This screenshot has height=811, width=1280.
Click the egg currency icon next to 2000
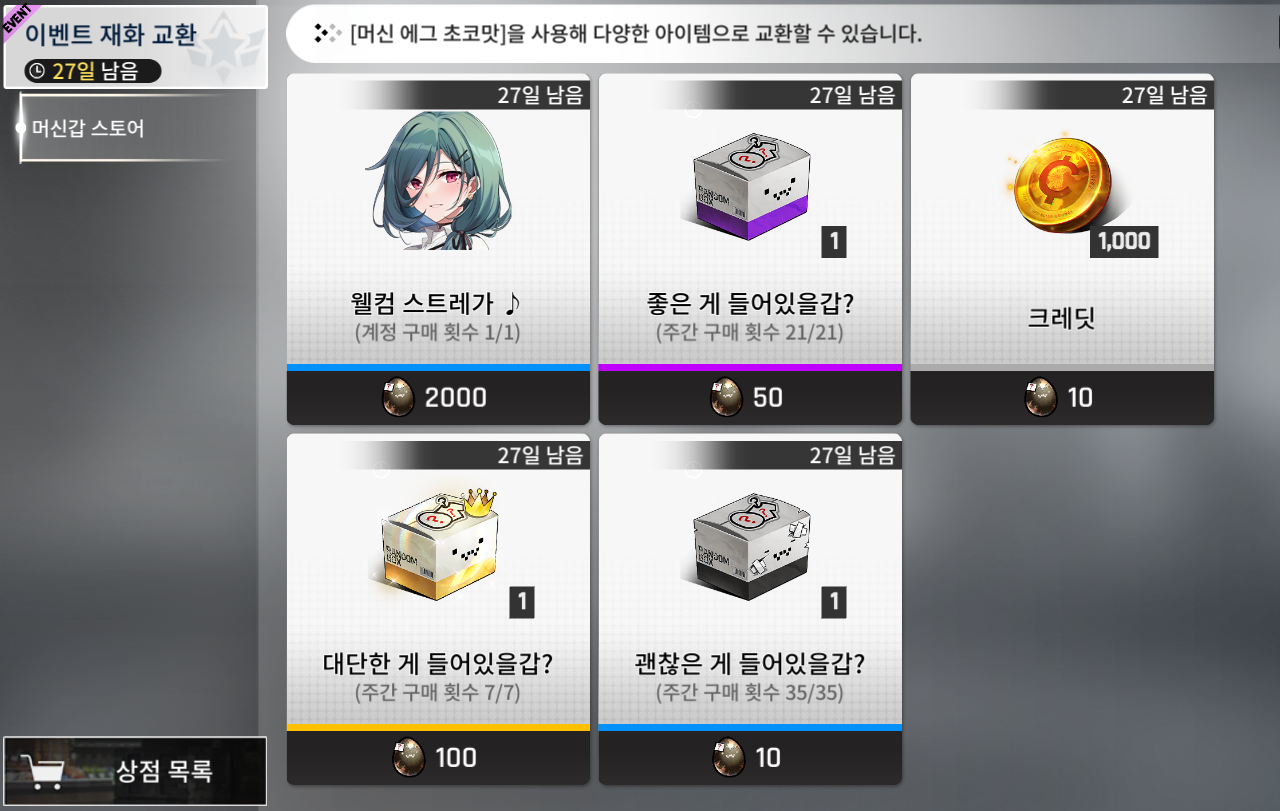[398, 398]
